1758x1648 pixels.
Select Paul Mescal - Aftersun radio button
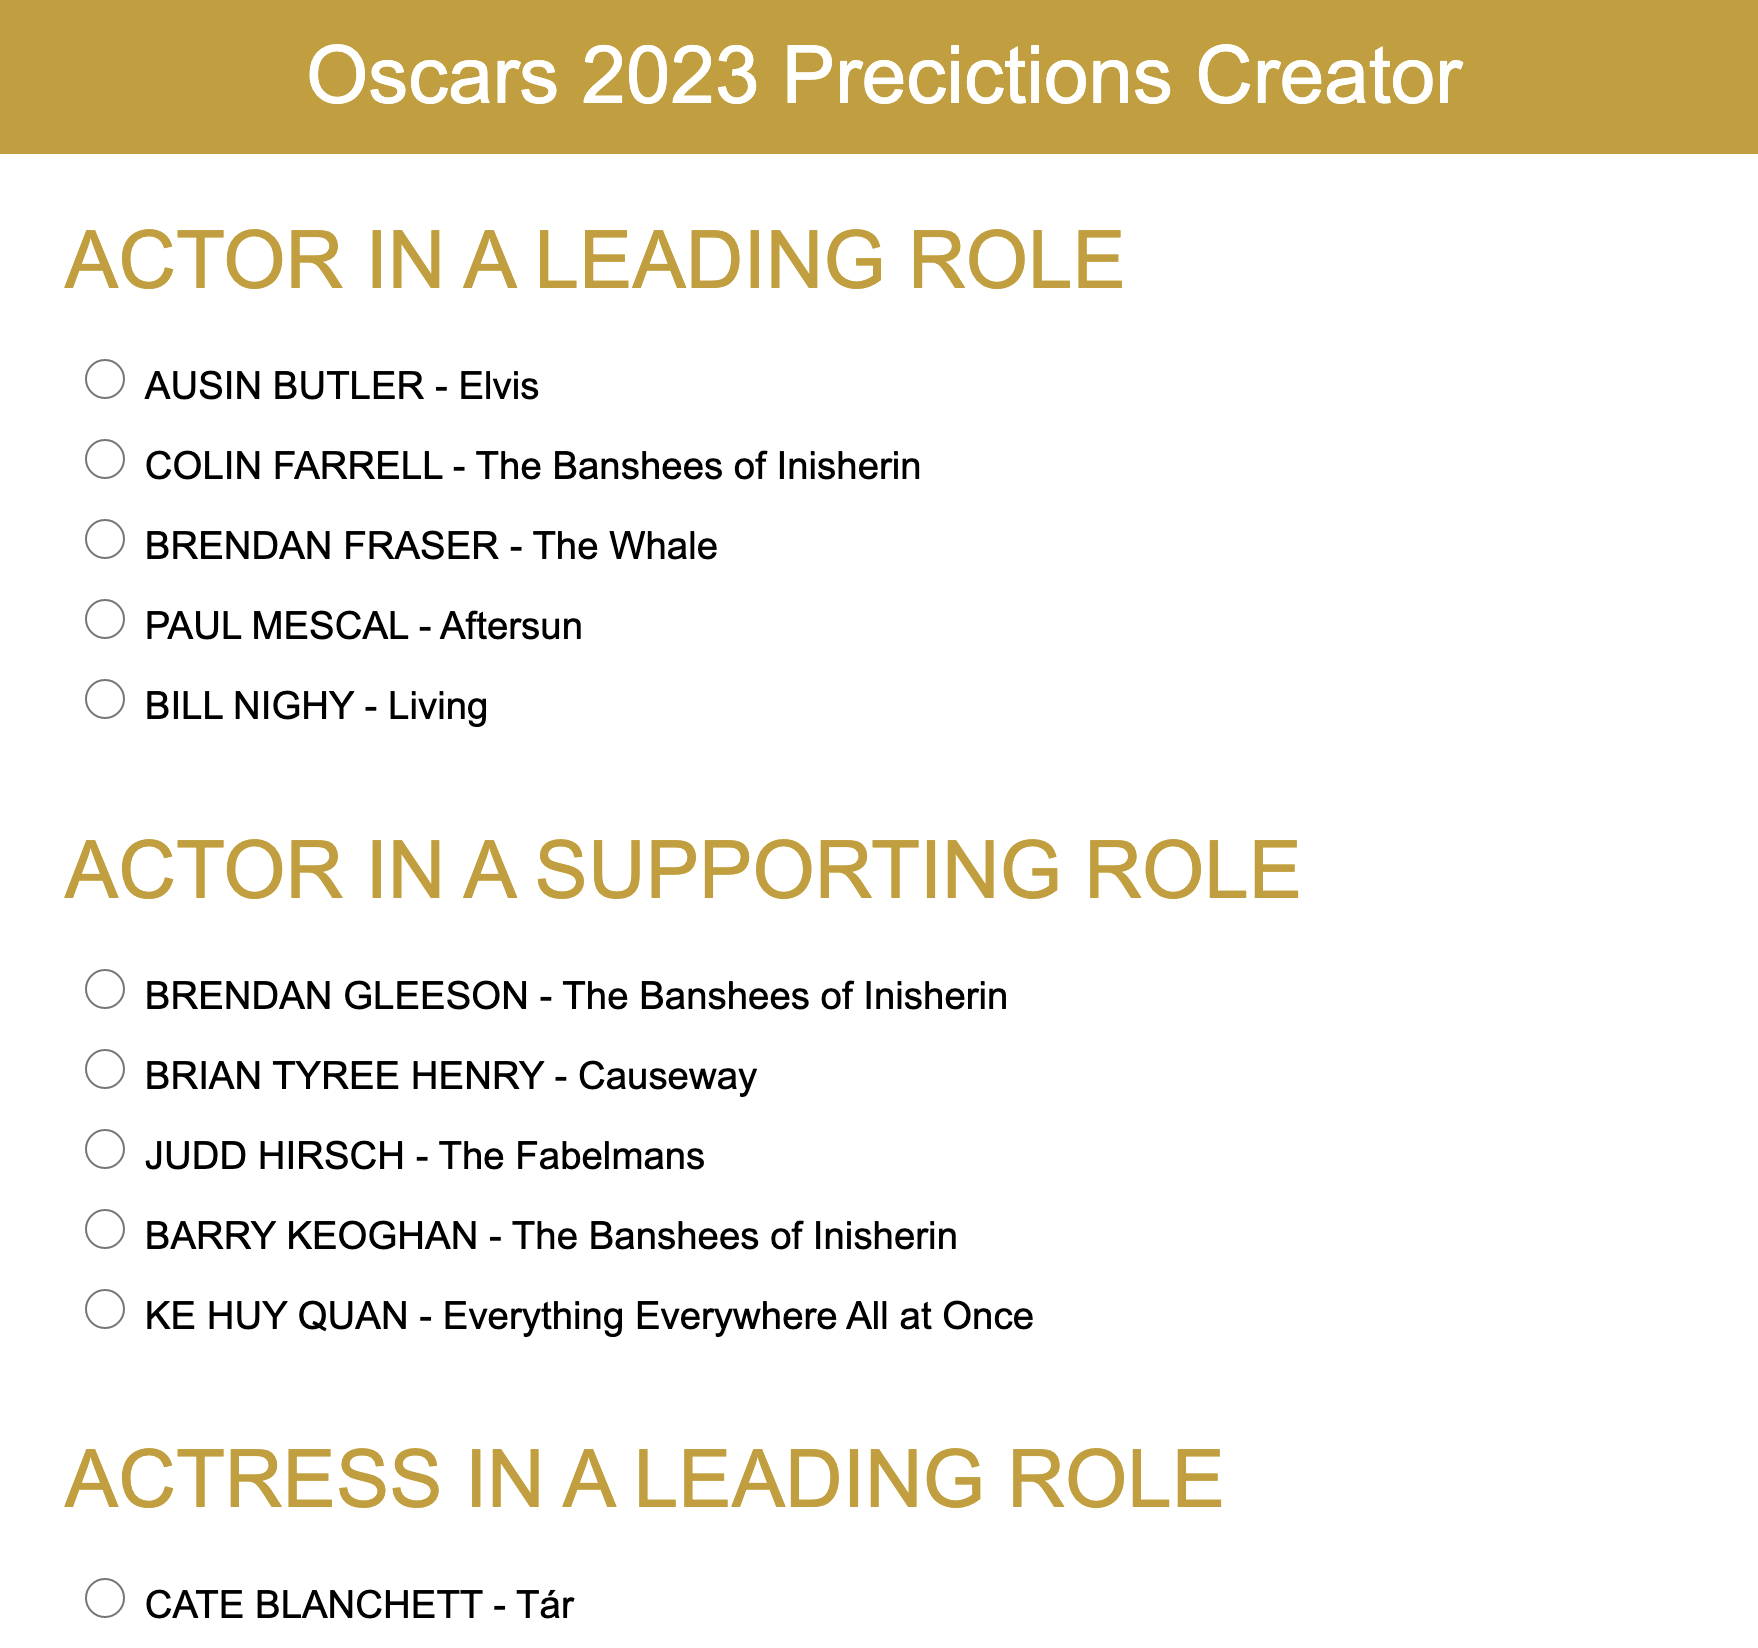(105, 620)
